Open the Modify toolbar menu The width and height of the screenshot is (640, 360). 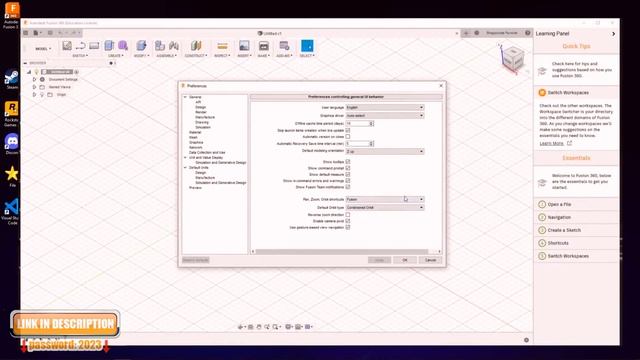click(142, 56)
